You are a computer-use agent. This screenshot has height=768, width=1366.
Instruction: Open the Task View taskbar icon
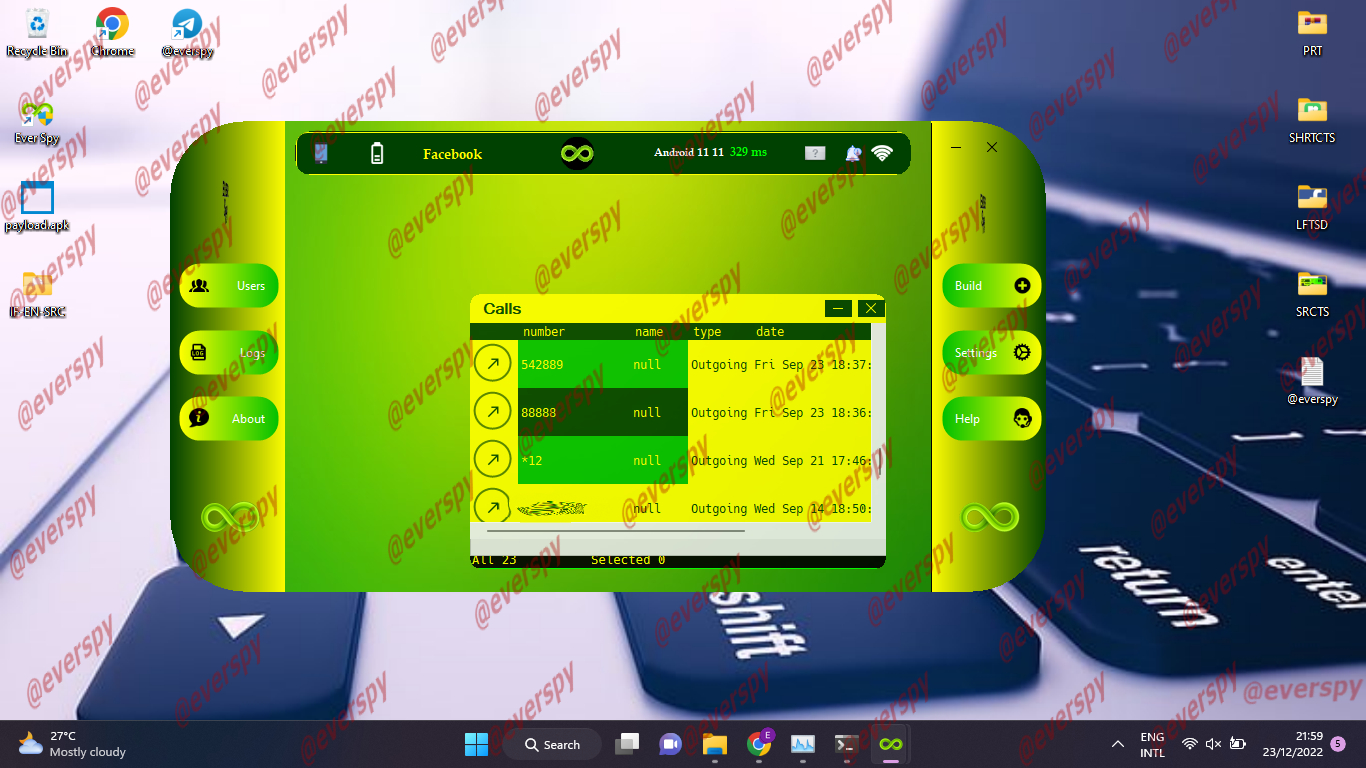click(x=627, y=744)
